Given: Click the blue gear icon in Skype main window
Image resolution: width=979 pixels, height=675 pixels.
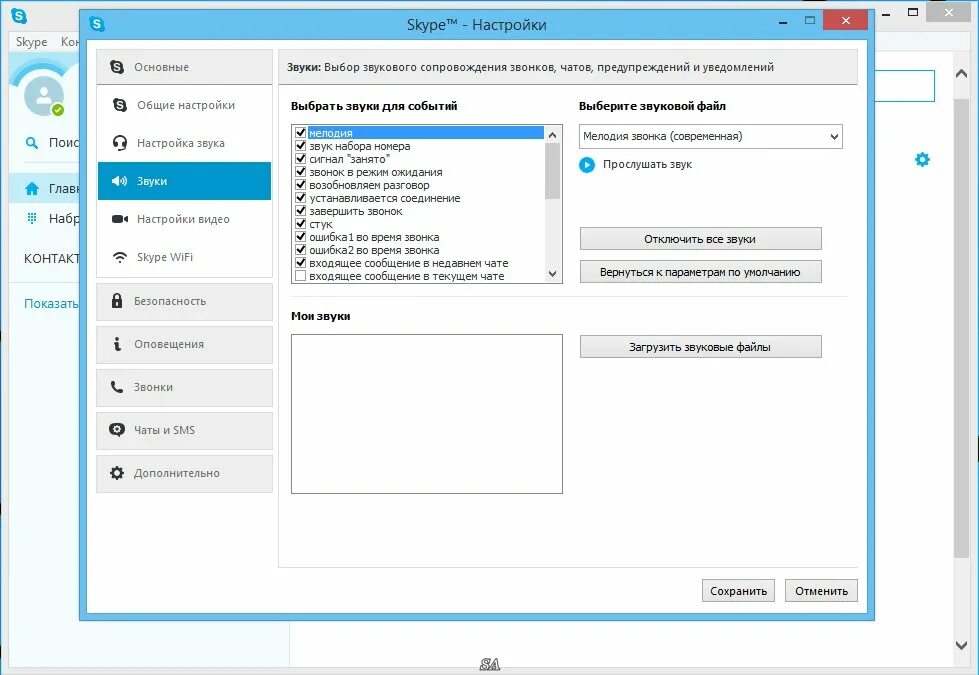Looking at the screenshot, I should tap(922, 159).
